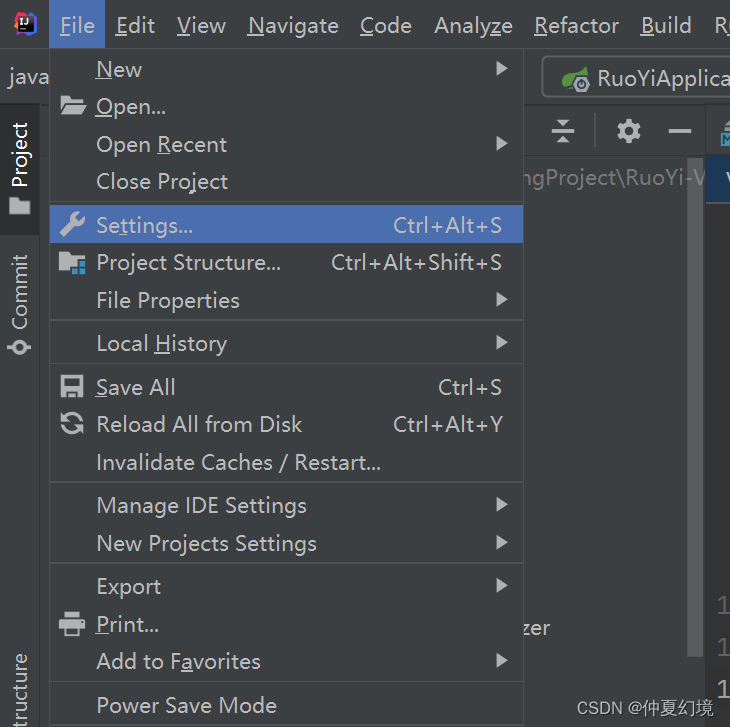Click the Print printer icon

(72, 624)
